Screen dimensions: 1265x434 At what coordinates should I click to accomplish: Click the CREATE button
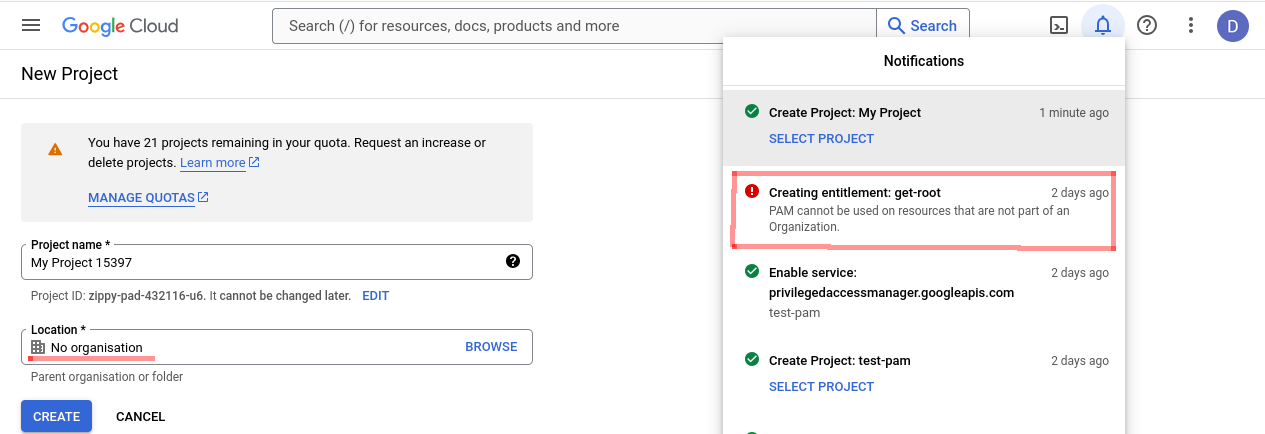tap(56, 416)
